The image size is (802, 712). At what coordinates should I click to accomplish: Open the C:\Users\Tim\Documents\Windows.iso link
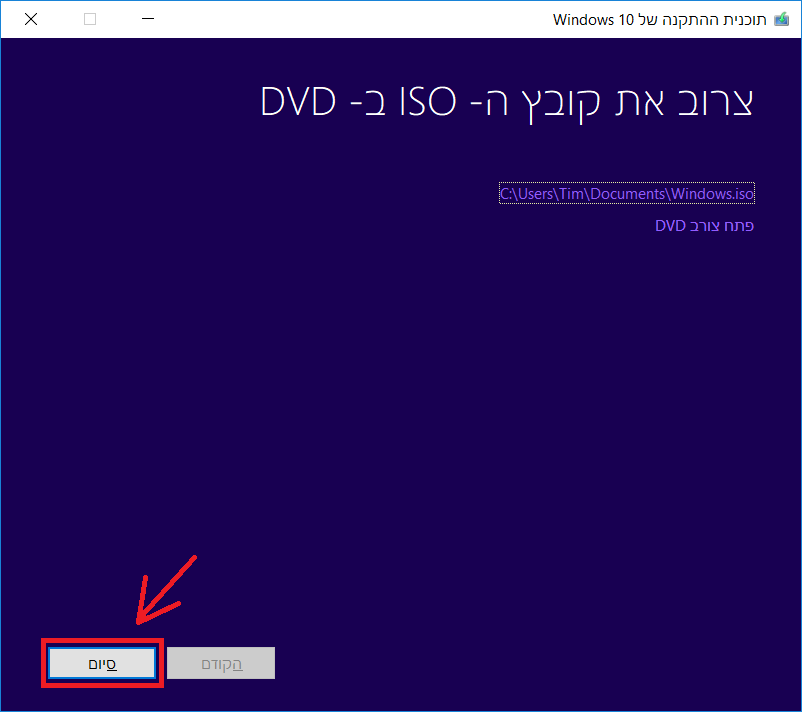click(x=627, y=193)
